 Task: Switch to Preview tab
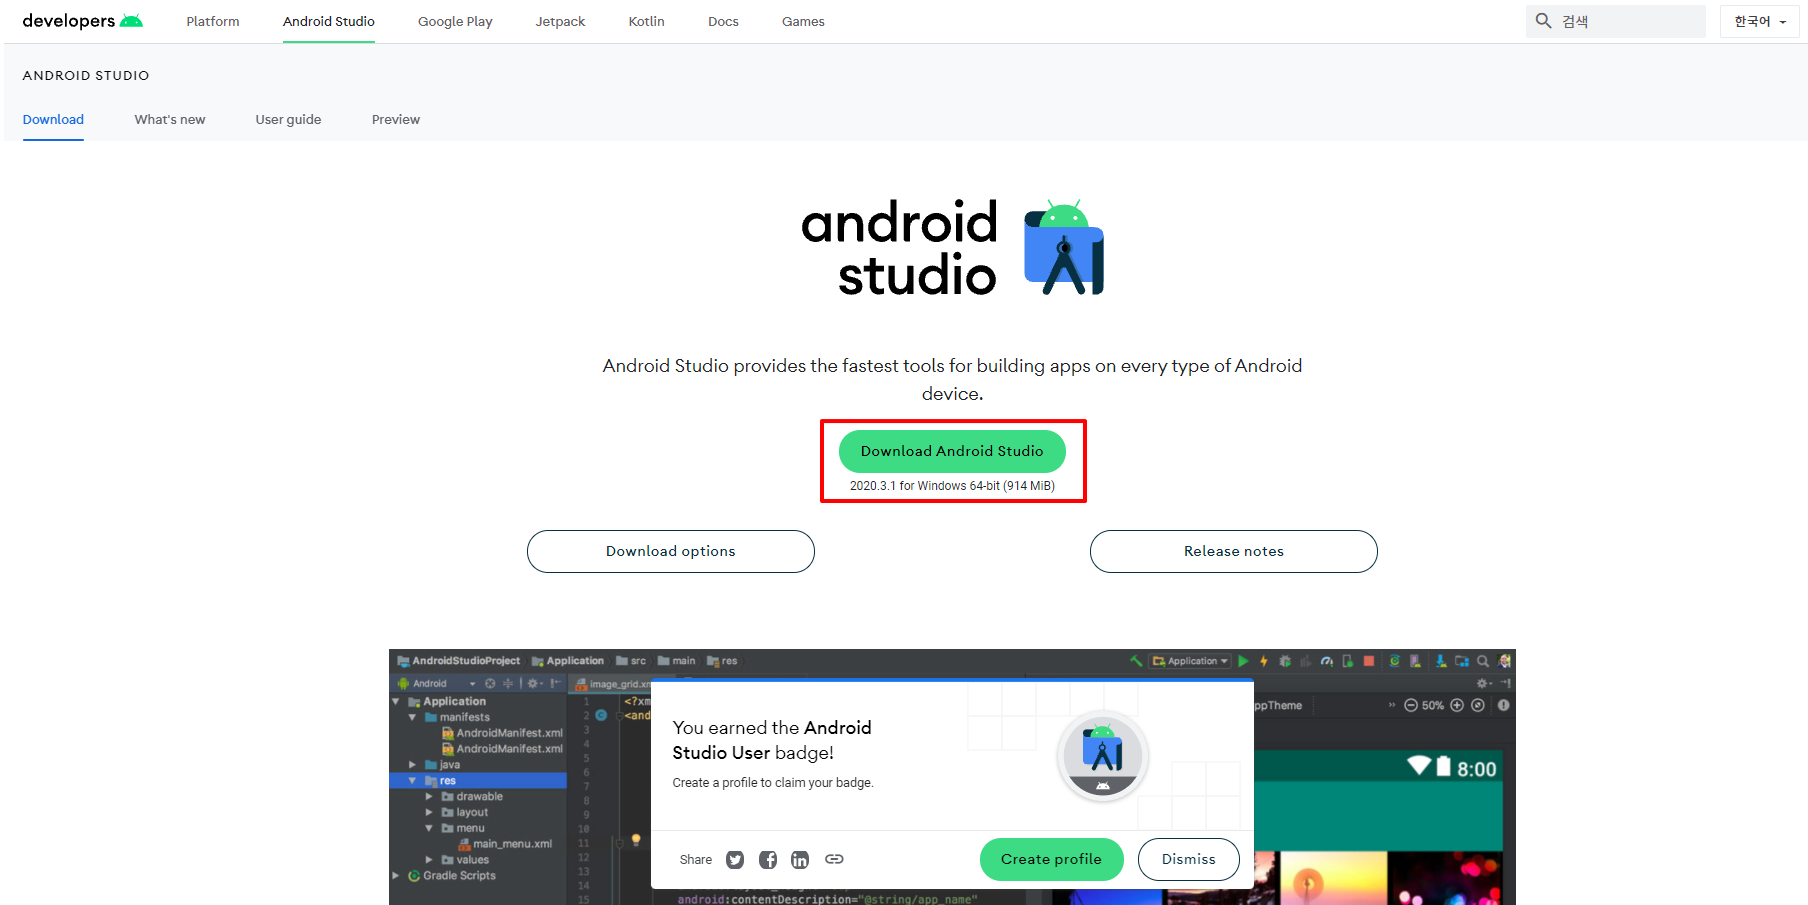396,119
